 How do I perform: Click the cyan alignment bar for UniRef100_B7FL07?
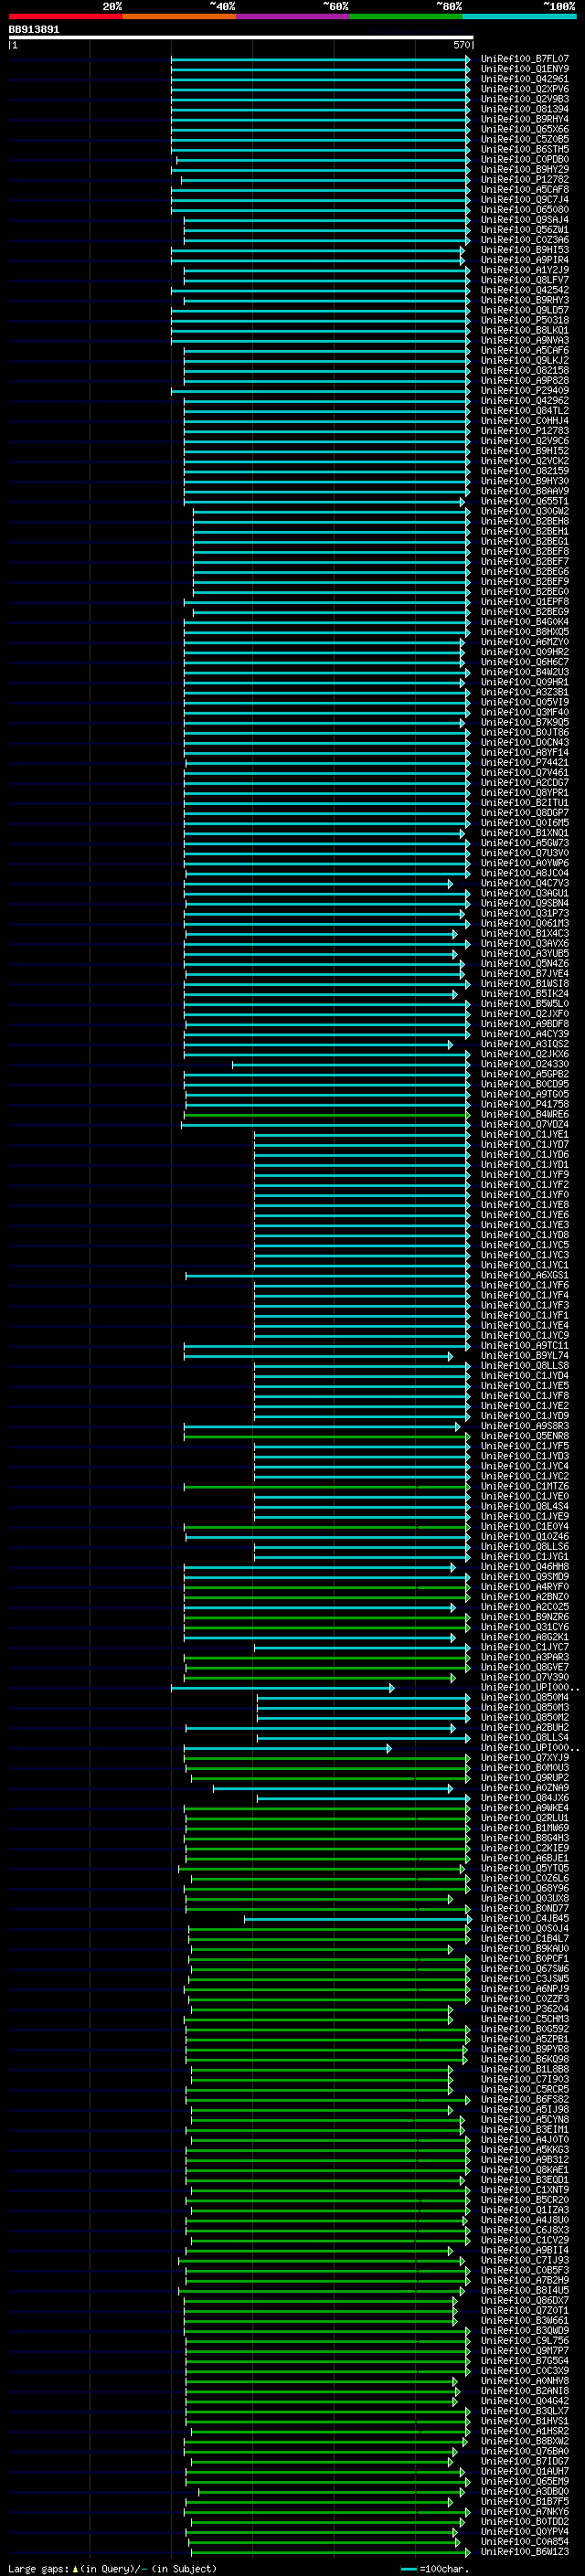tap(321, 59)
